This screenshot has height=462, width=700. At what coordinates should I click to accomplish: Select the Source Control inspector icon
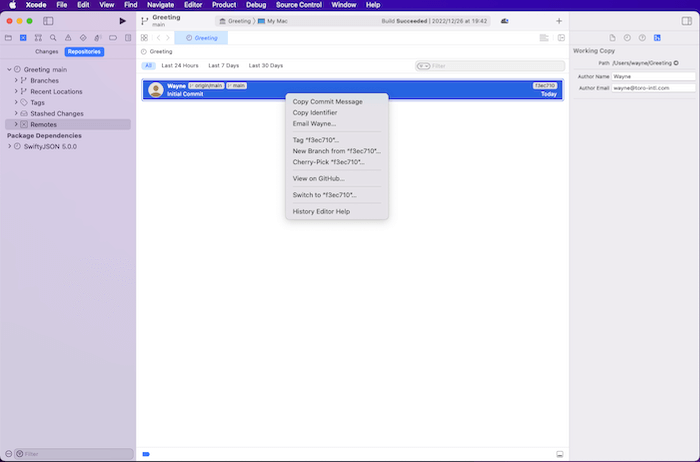pyautogui.click(x=657, y=38)
